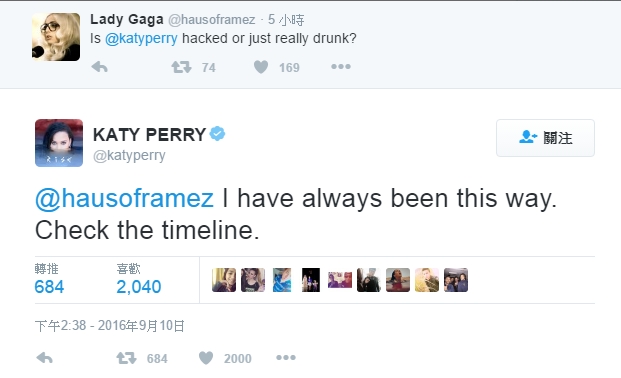
Task: View the 684 轉推 retweets list
Action: point(49,279)
